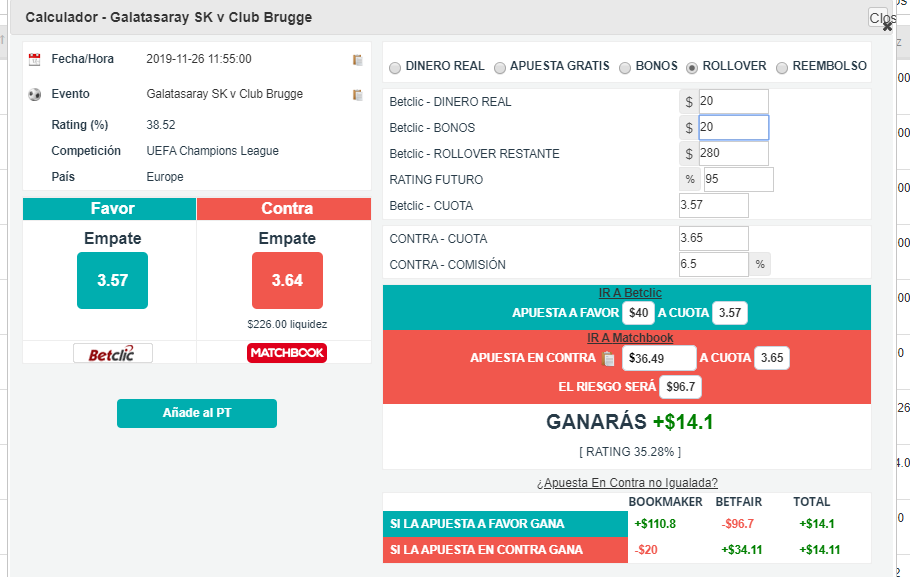This screenshot has height=577, width=910.
Task: Click the Betfair result +$34.11
Action: 742,550
